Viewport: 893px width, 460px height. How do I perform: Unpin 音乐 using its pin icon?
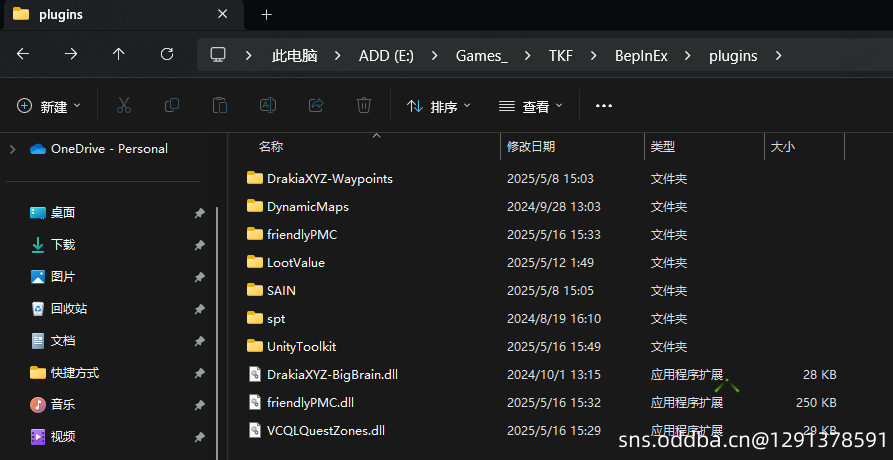tap(199, 405)
